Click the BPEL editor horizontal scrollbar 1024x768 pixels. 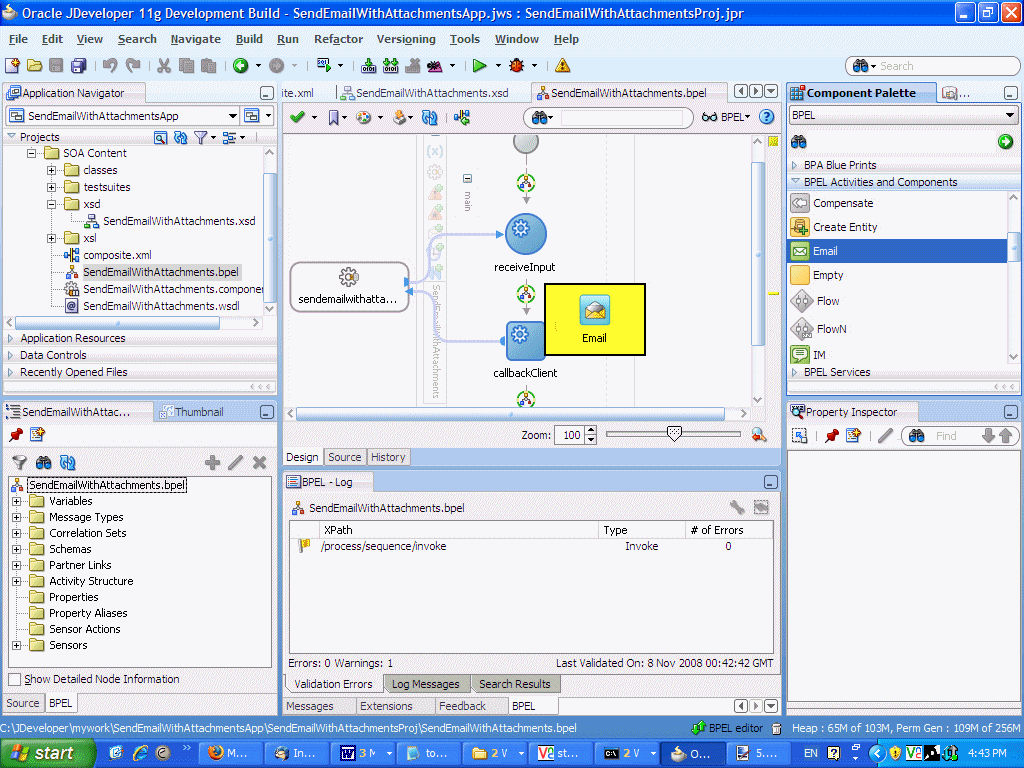tap(509, 413)
